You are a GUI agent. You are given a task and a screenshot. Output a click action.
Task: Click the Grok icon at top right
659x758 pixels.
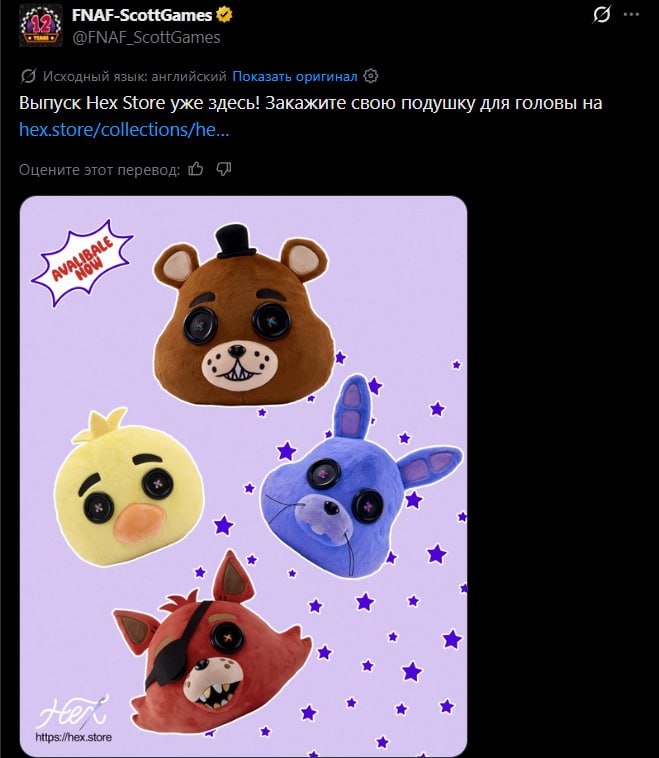(x=601, y=15)
